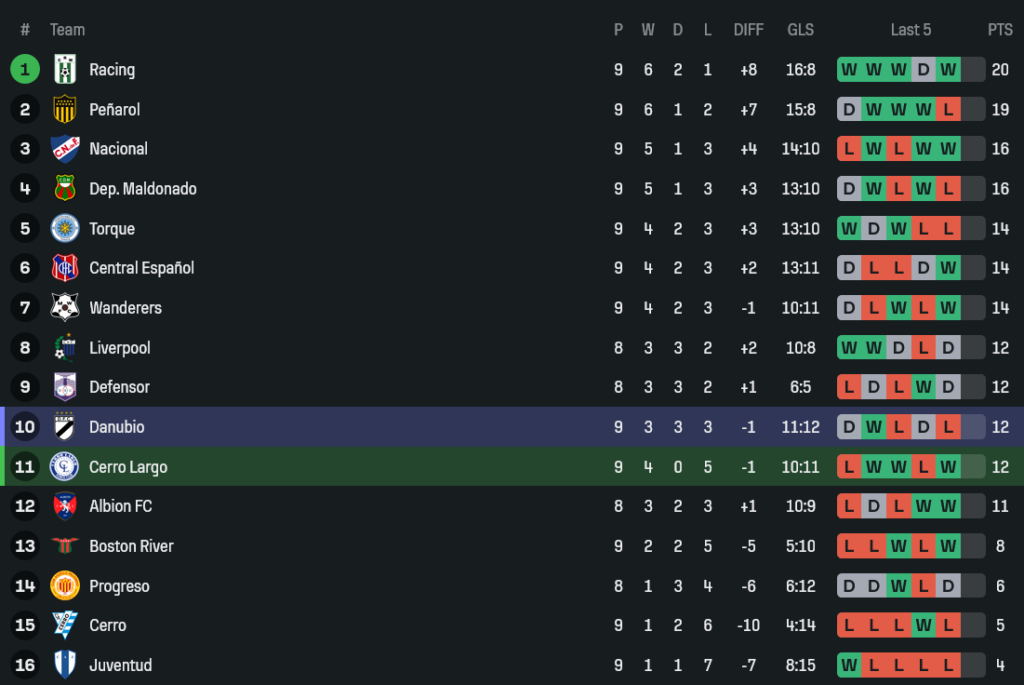Sort standings by DIFF column header
Image resolution: width=1024 pixels, height=685 pixels.
pyautogui.click(x=748, y=30)
